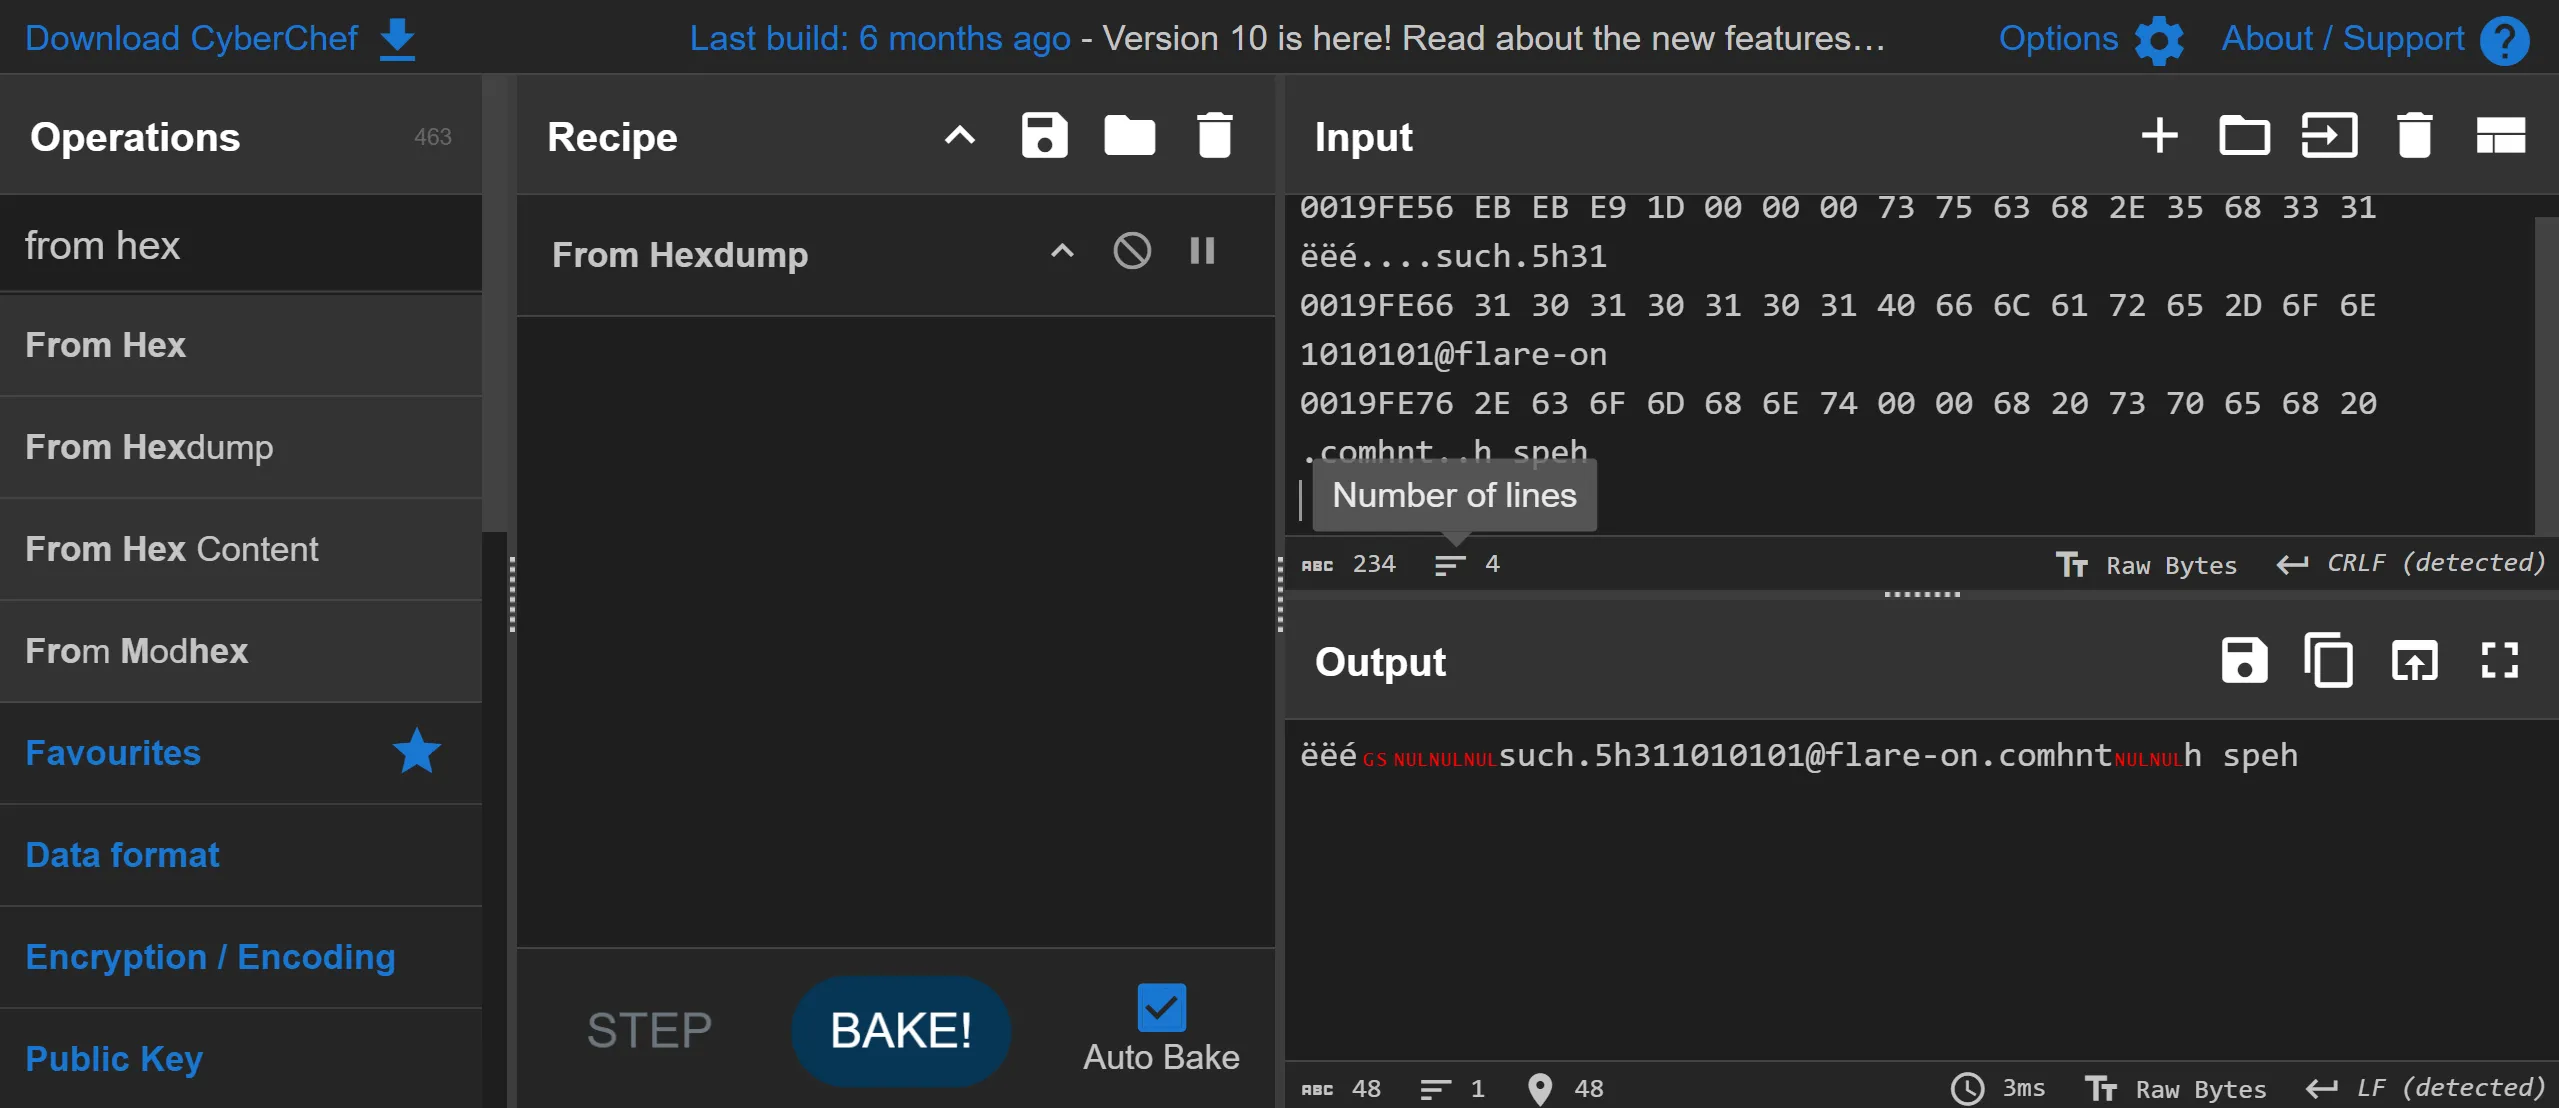Load a recipe with the folder icon
Viewport: 2559px width, 1108px height.
pyautogui.click(x=1129, y=136)
